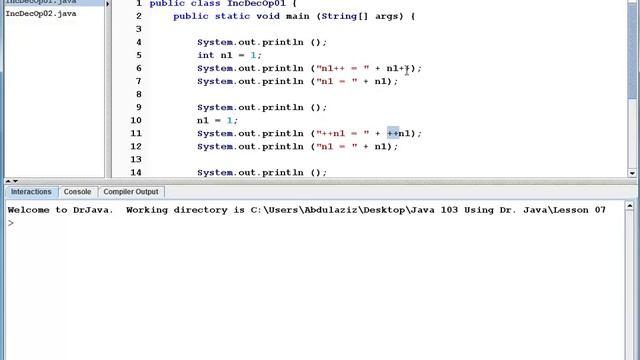Click line 14 'System.out.println ();'
640x360 pixels.
pos(262,173)
